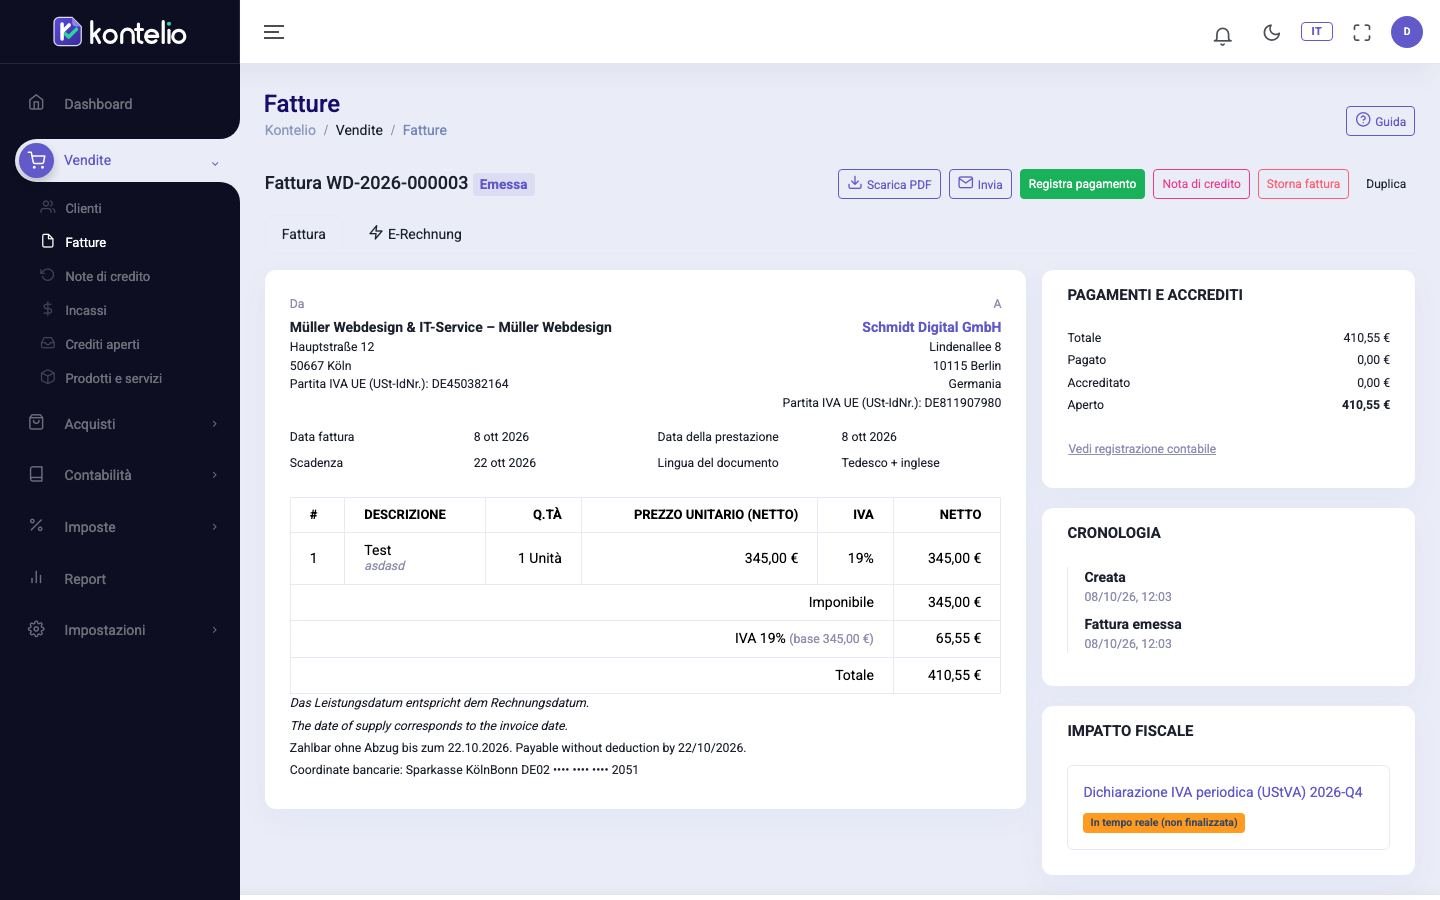Click Storna fattura button

pos(1303,184)
